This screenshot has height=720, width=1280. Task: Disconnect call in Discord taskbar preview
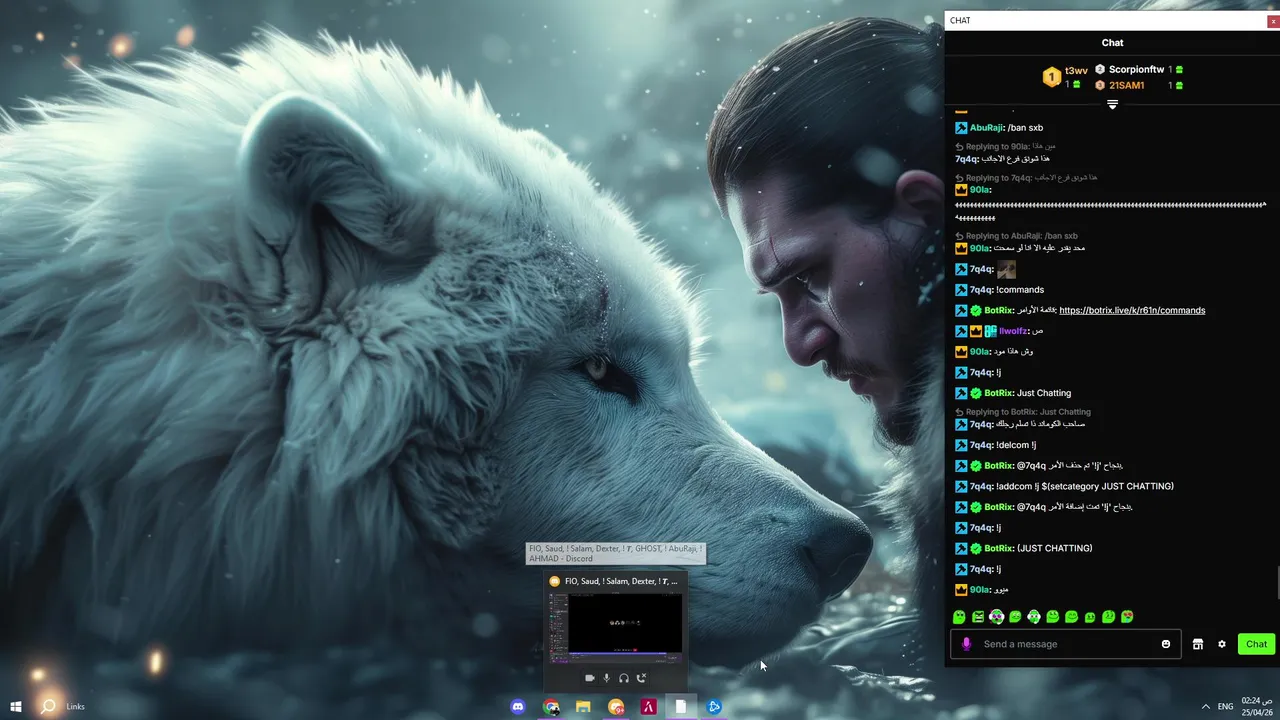click(x=641, y=678)
